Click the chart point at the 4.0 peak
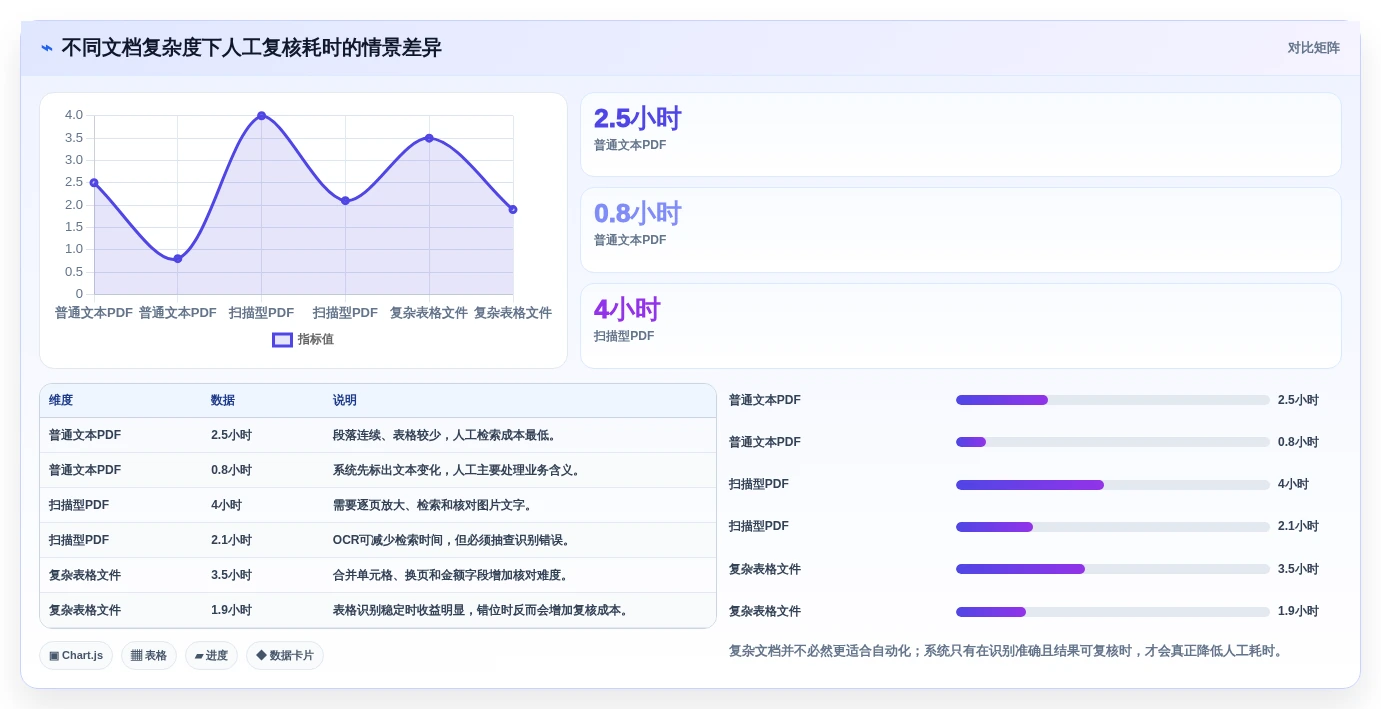The image size is (1381, 709). point(262,116)
